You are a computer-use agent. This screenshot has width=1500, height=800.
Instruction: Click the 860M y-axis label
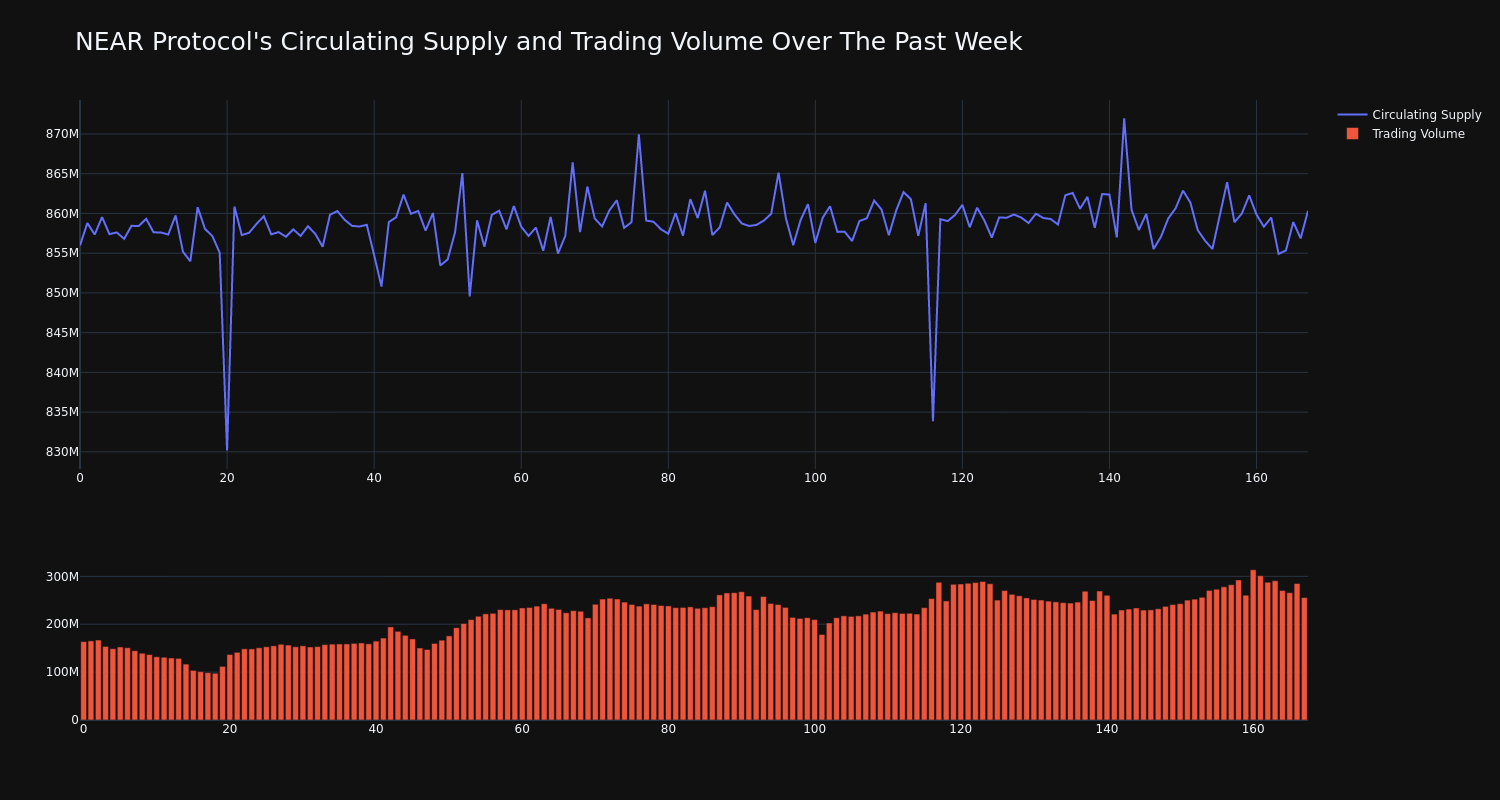[62, 213]
